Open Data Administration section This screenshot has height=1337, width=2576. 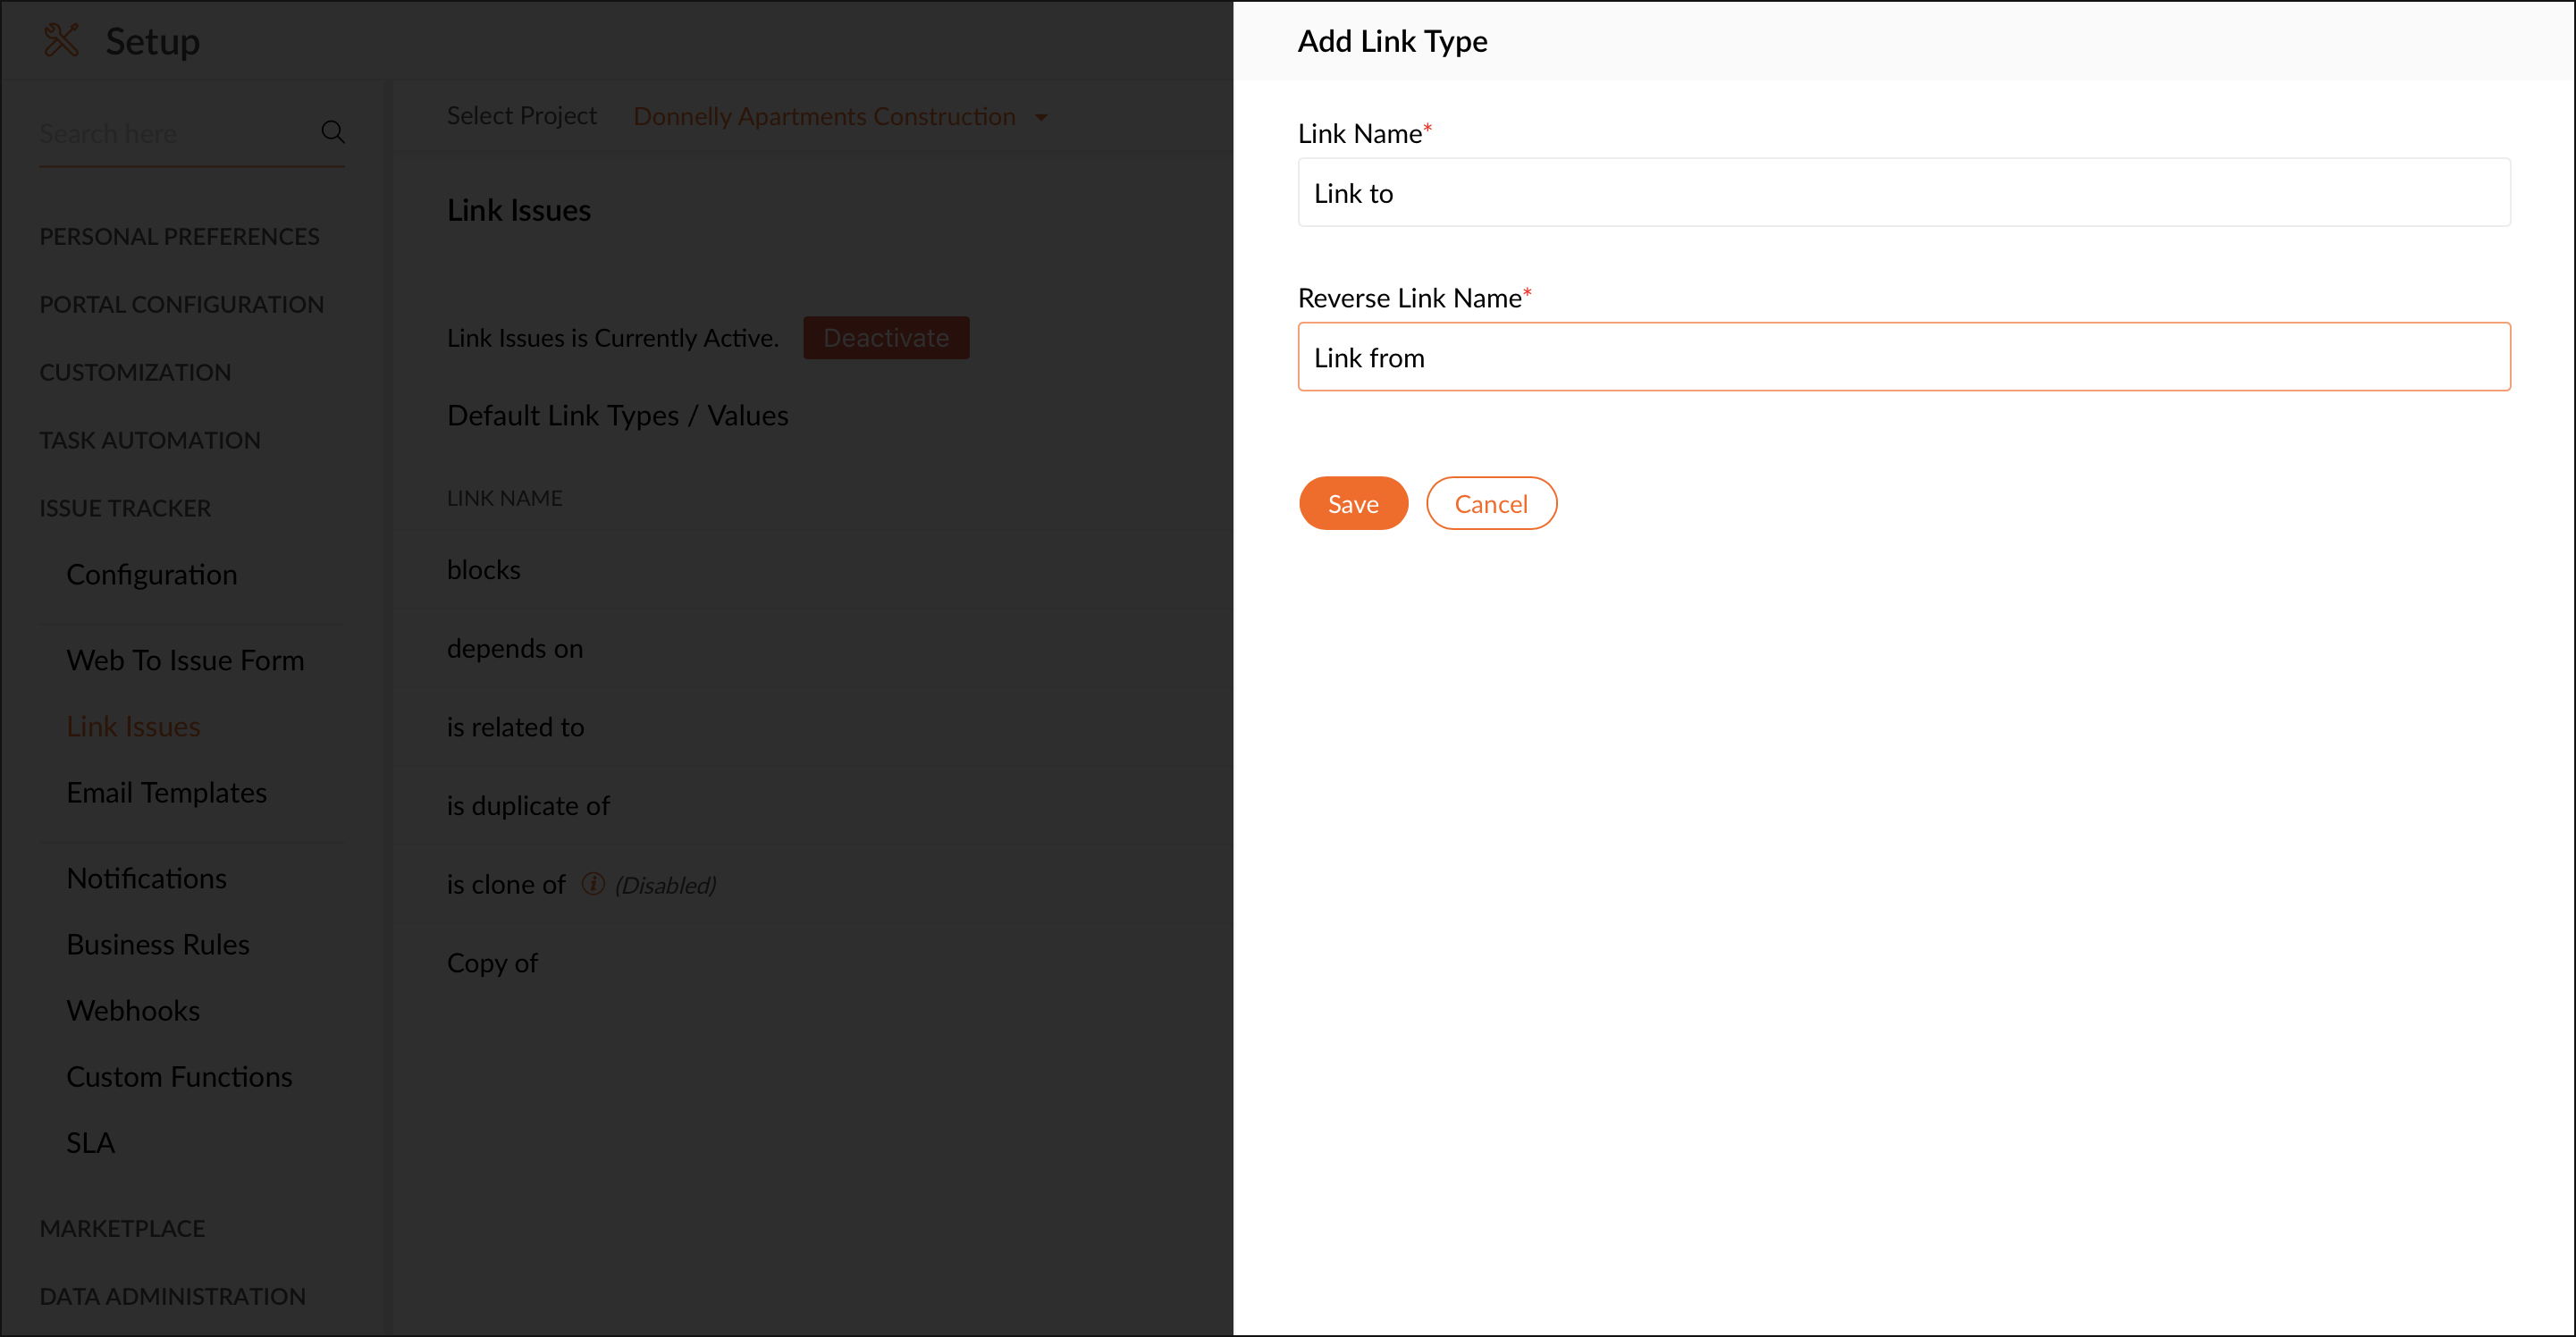[173, 1296]
